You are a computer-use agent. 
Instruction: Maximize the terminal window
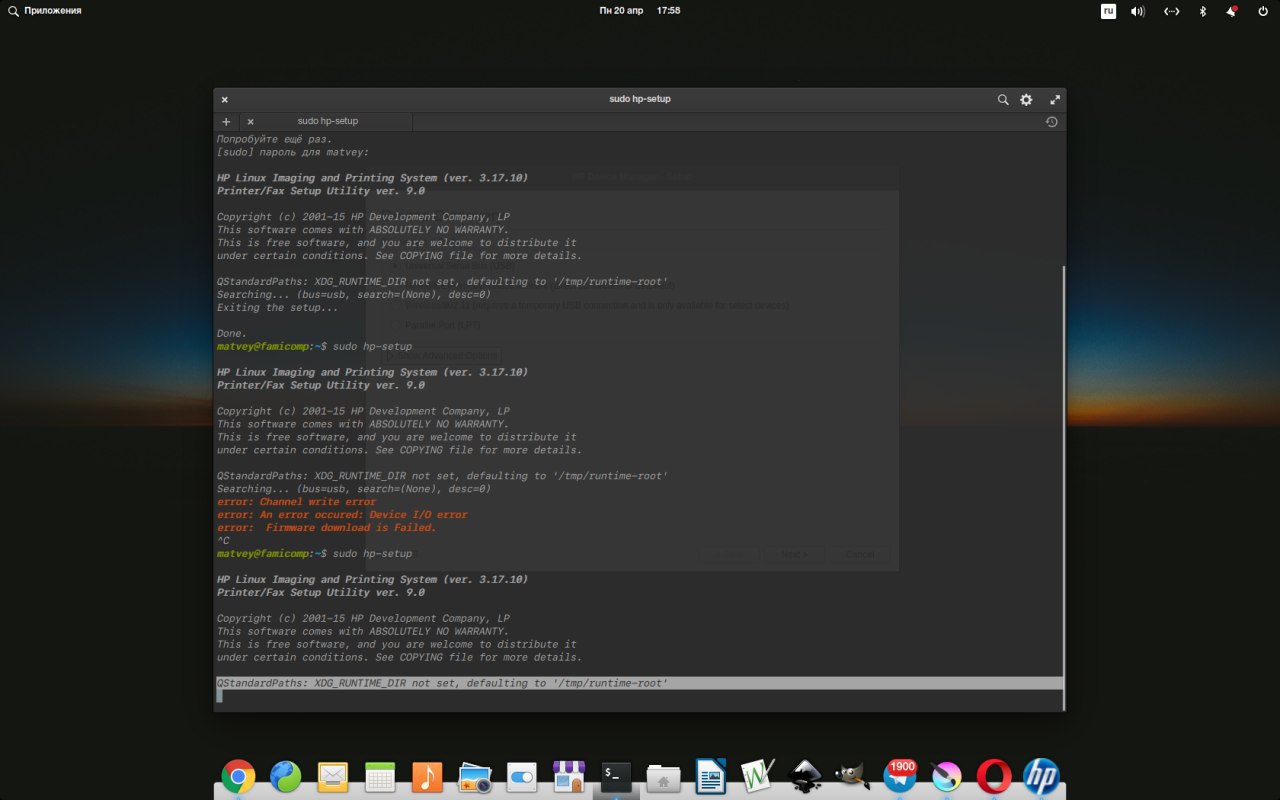tap(1054, 99)
